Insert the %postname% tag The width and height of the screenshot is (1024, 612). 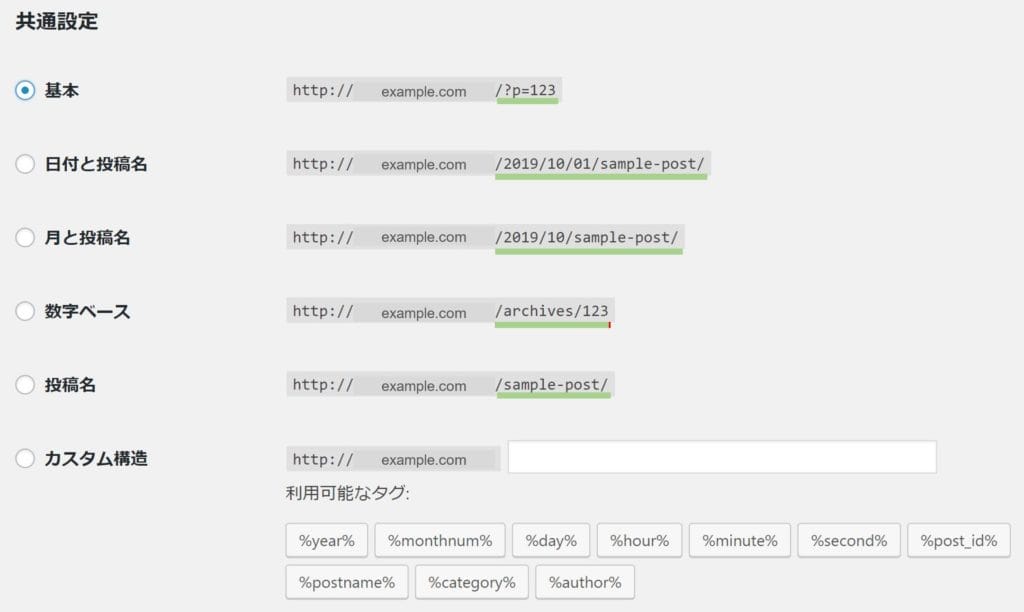tap(347, 582)
